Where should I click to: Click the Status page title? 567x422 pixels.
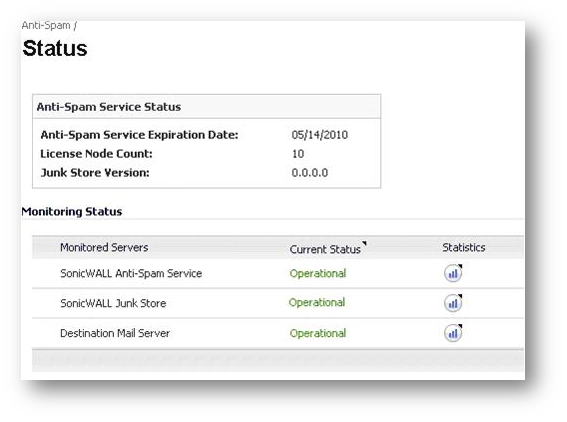55,48
